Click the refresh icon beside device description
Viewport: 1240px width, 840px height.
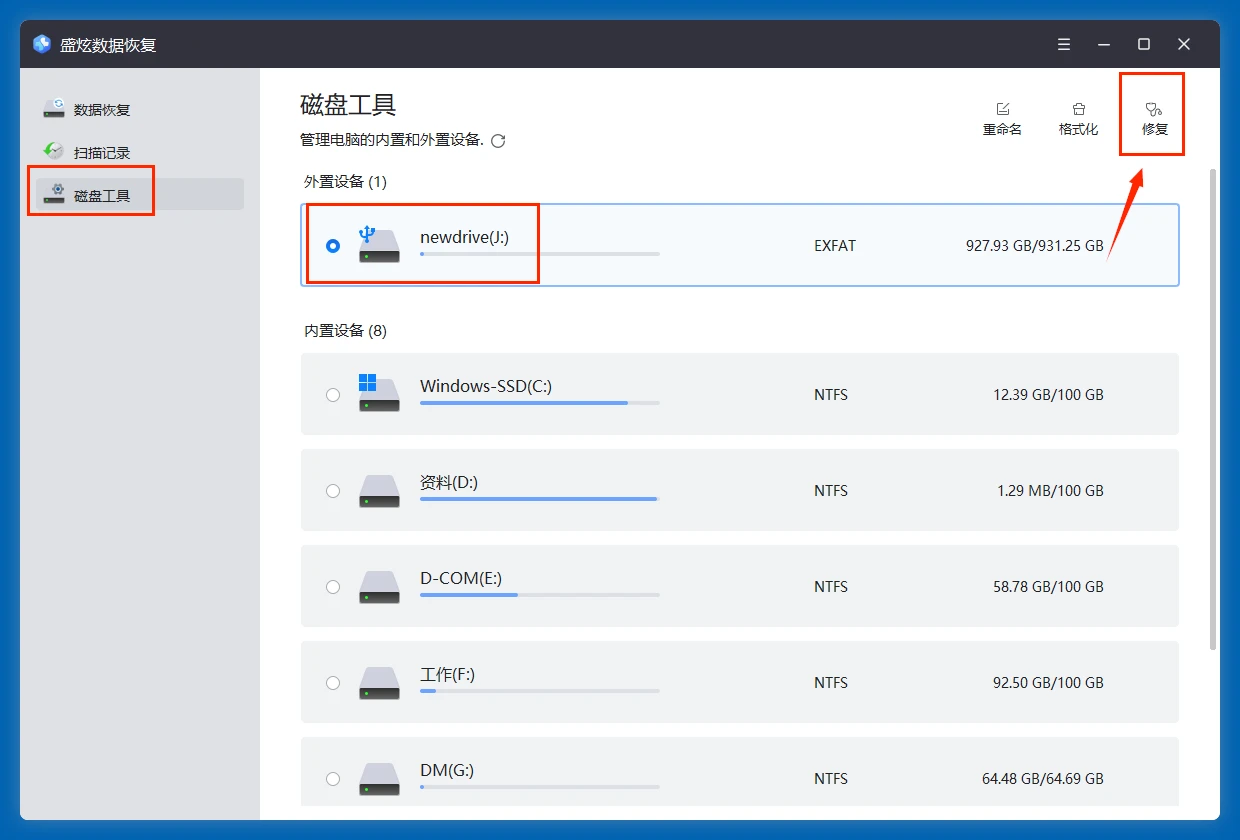[498, 141]
